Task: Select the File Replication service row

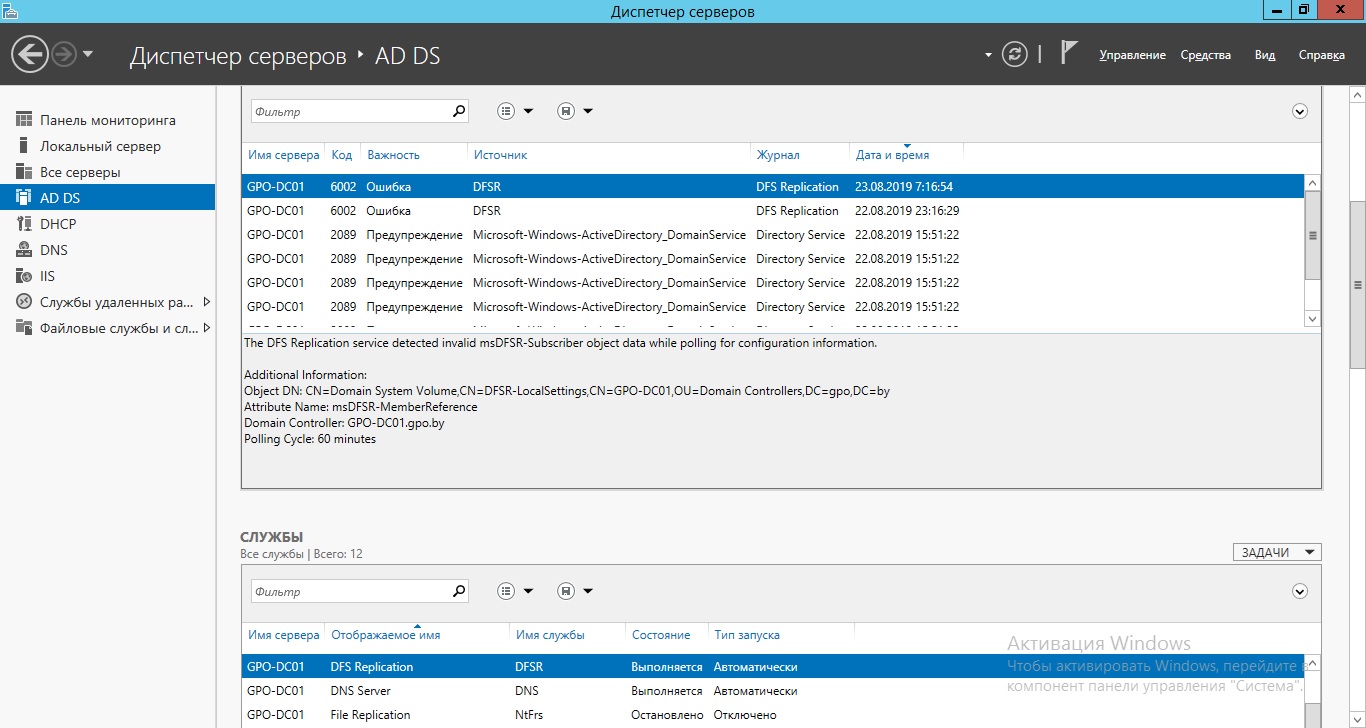Action: [x=772, y=715]
